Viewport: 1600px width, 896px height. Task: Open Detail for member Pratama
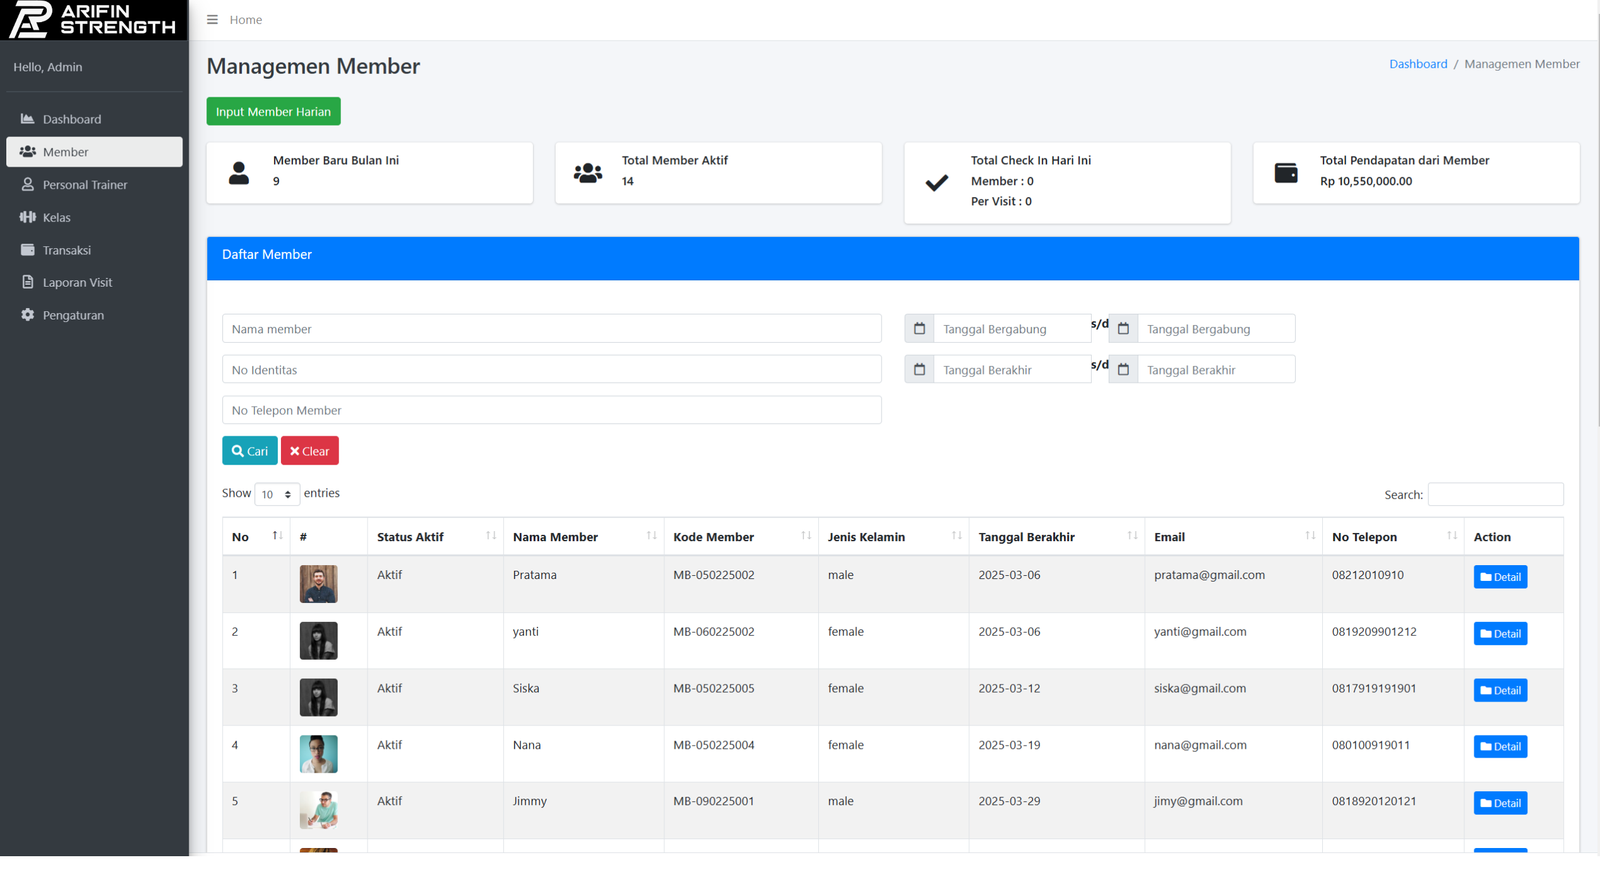tap(1500, 577)
